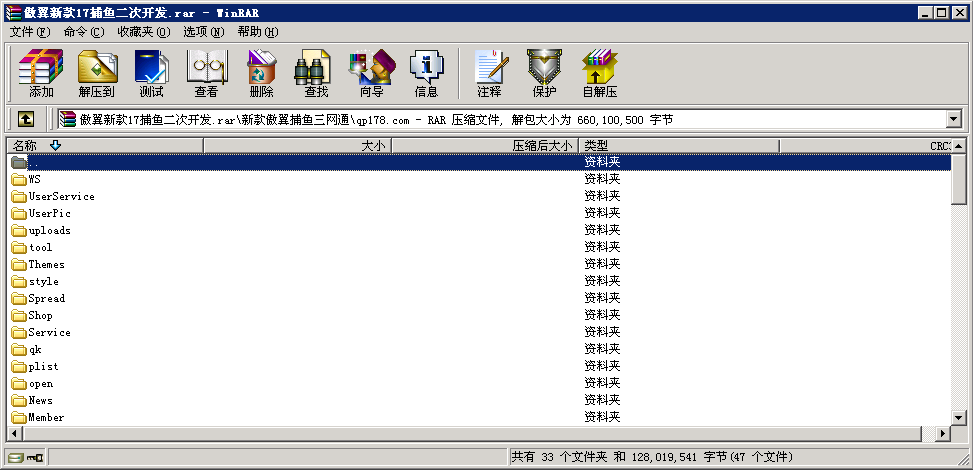Go up one folder level button
Viewport: 973px width, 470px height.
coord(26,119)
